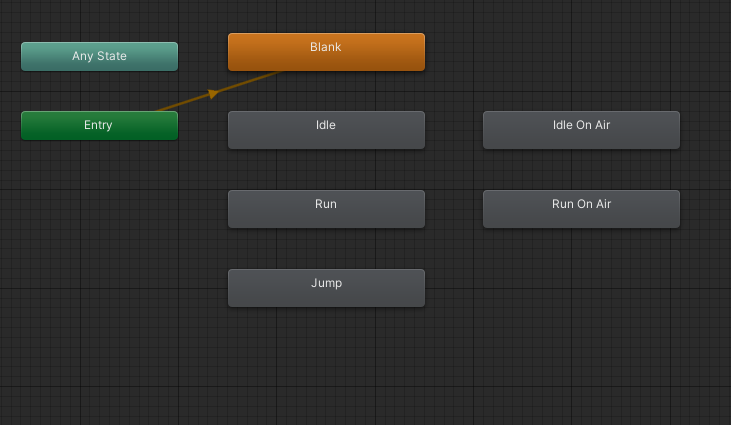Image resolution: width=731 pixels, height=425 pixels.
Task: Select the green Entry node
Action: (99, 126)
